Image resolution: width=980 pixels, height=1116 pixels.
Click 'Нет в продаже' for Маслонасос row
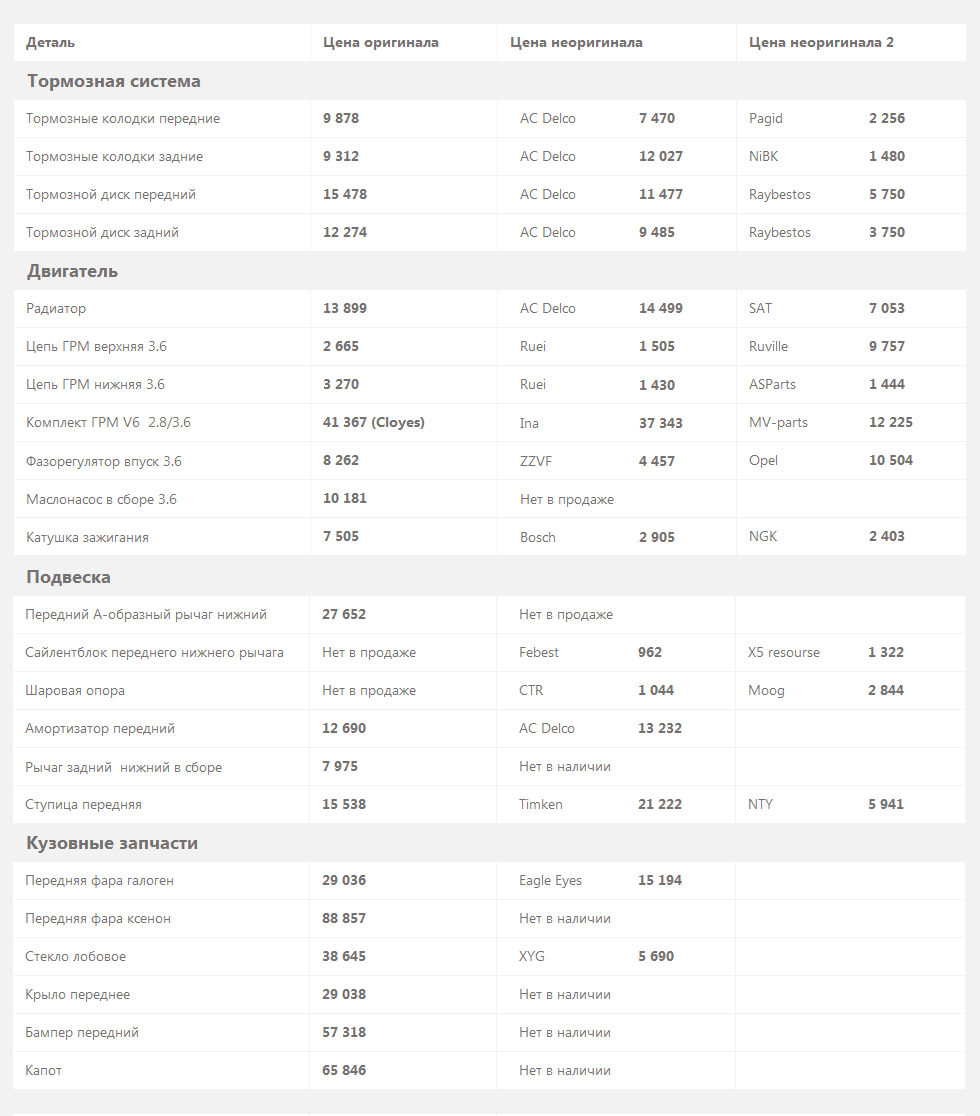tap(567, 500)
